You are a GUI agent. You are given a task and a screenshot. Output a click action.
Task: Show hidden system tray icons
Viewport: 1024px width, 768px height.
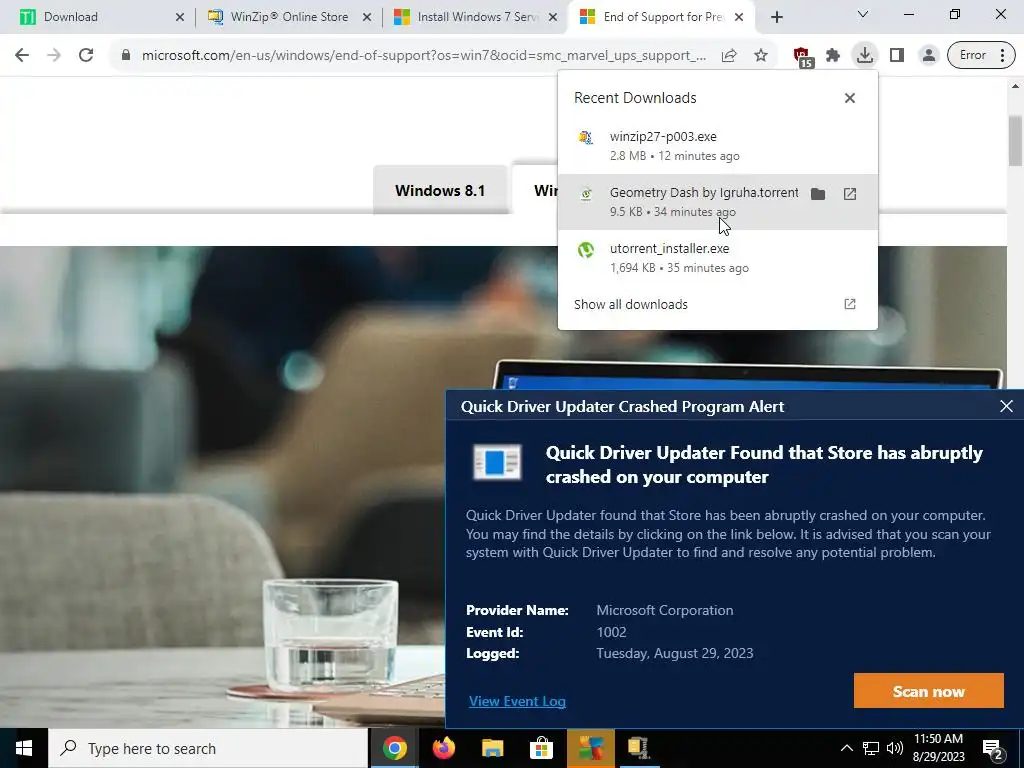[x=846, y=748]
